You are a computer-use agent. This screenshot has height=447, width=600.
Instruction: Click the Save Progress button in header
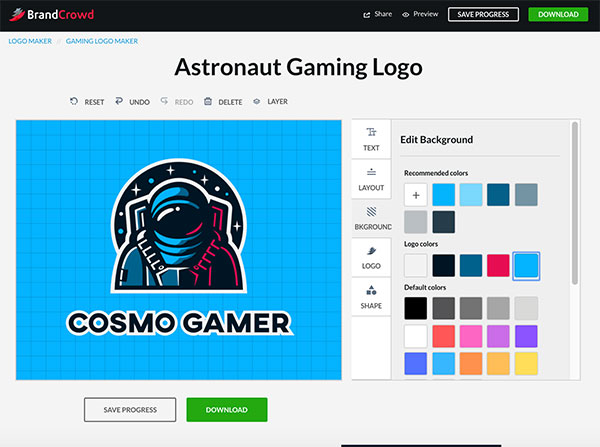coord(483,15)
